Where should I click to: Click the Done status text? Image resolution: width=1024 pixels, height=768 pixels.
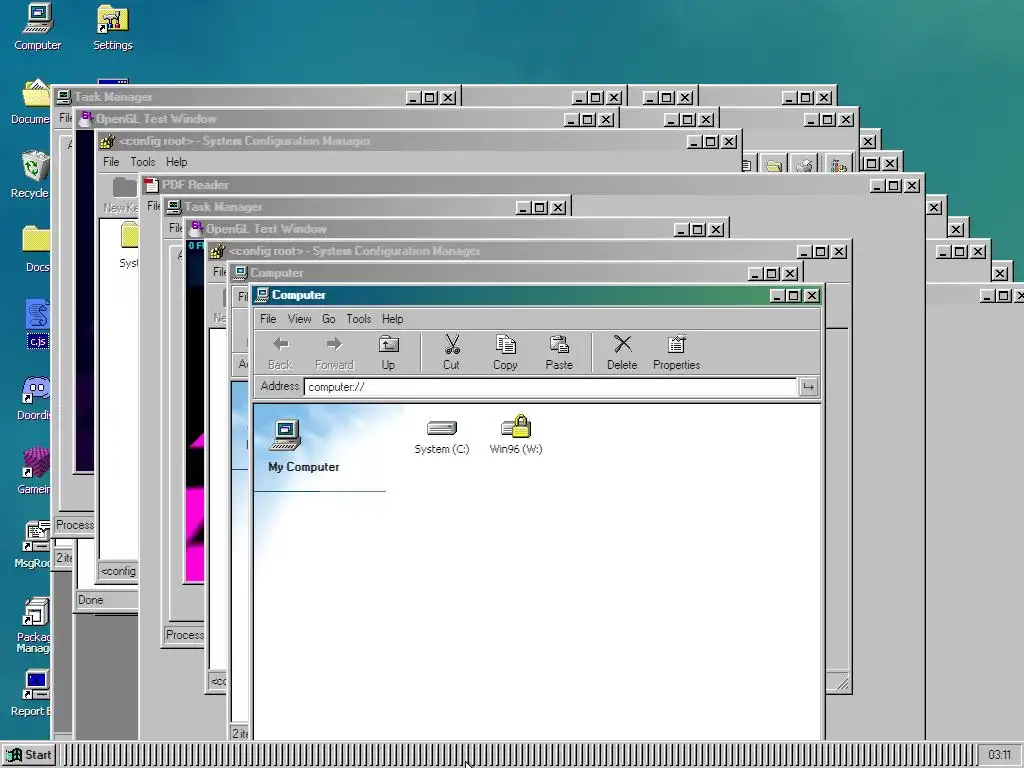(x=91, y=600)
